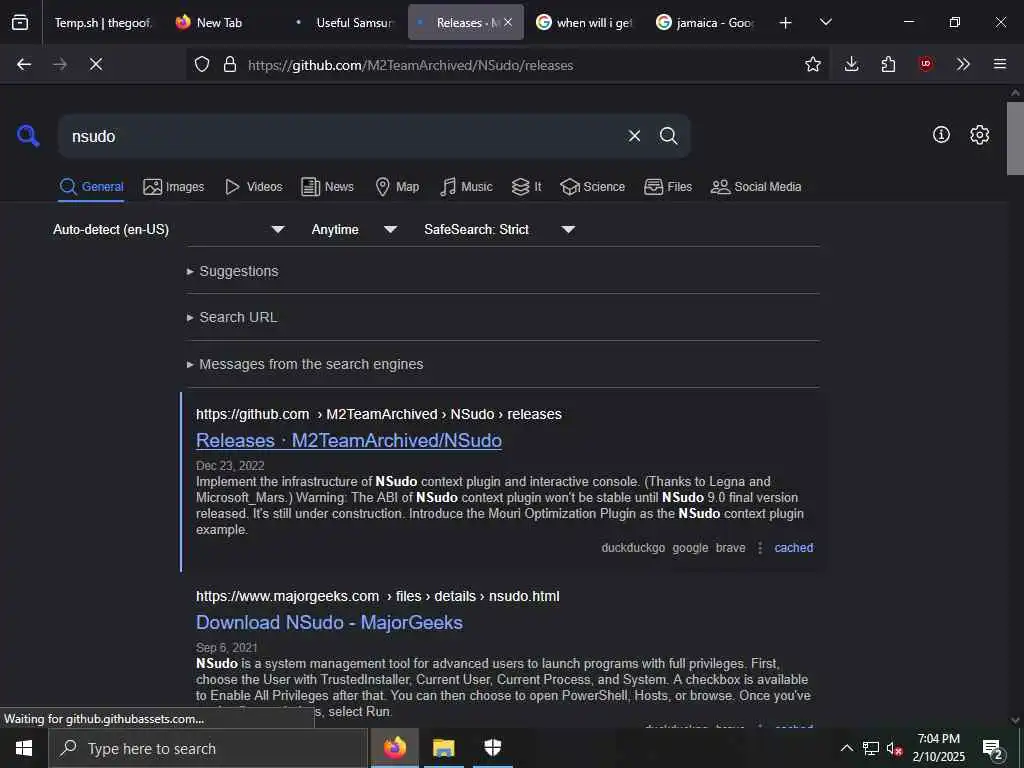1024x768 pixels.
Task: Go back with the browser back arrow
Action: pos(24,64)
